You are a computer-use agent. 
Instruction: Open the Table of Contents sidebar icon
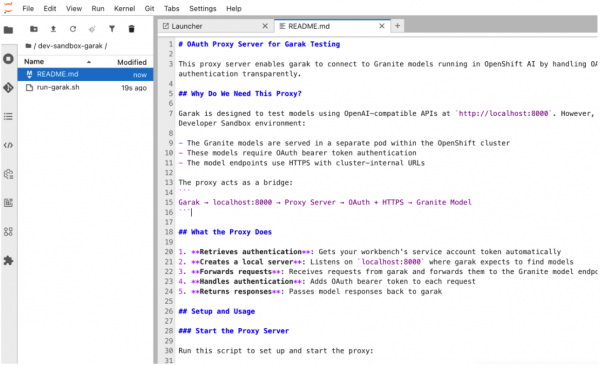tap(8, 116)
